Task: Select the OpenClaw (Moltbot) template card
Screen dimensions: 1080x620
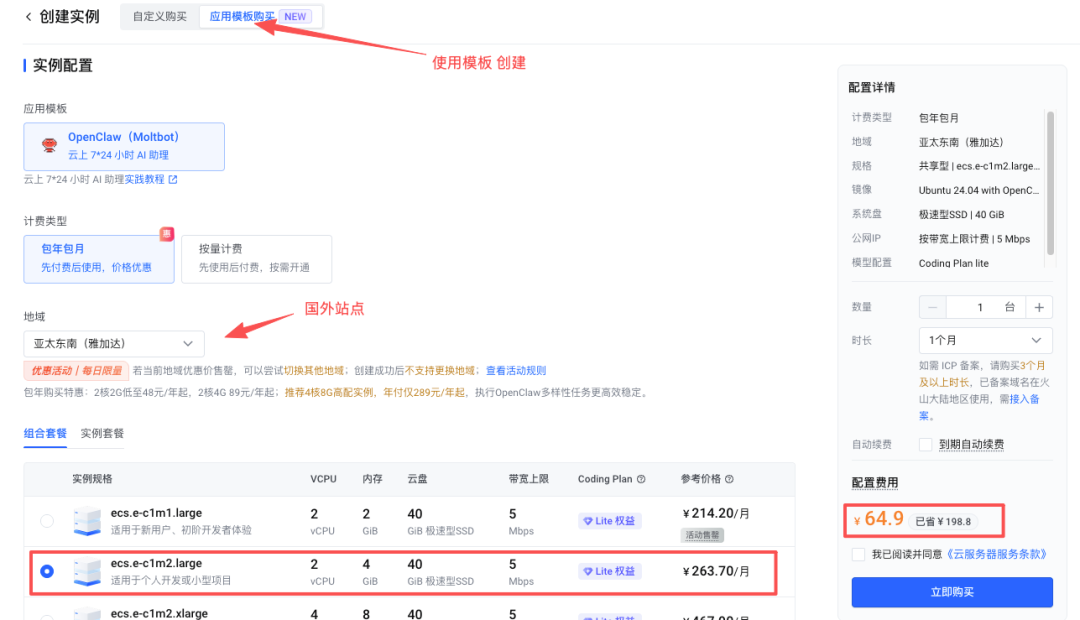Action: point(124,146)
